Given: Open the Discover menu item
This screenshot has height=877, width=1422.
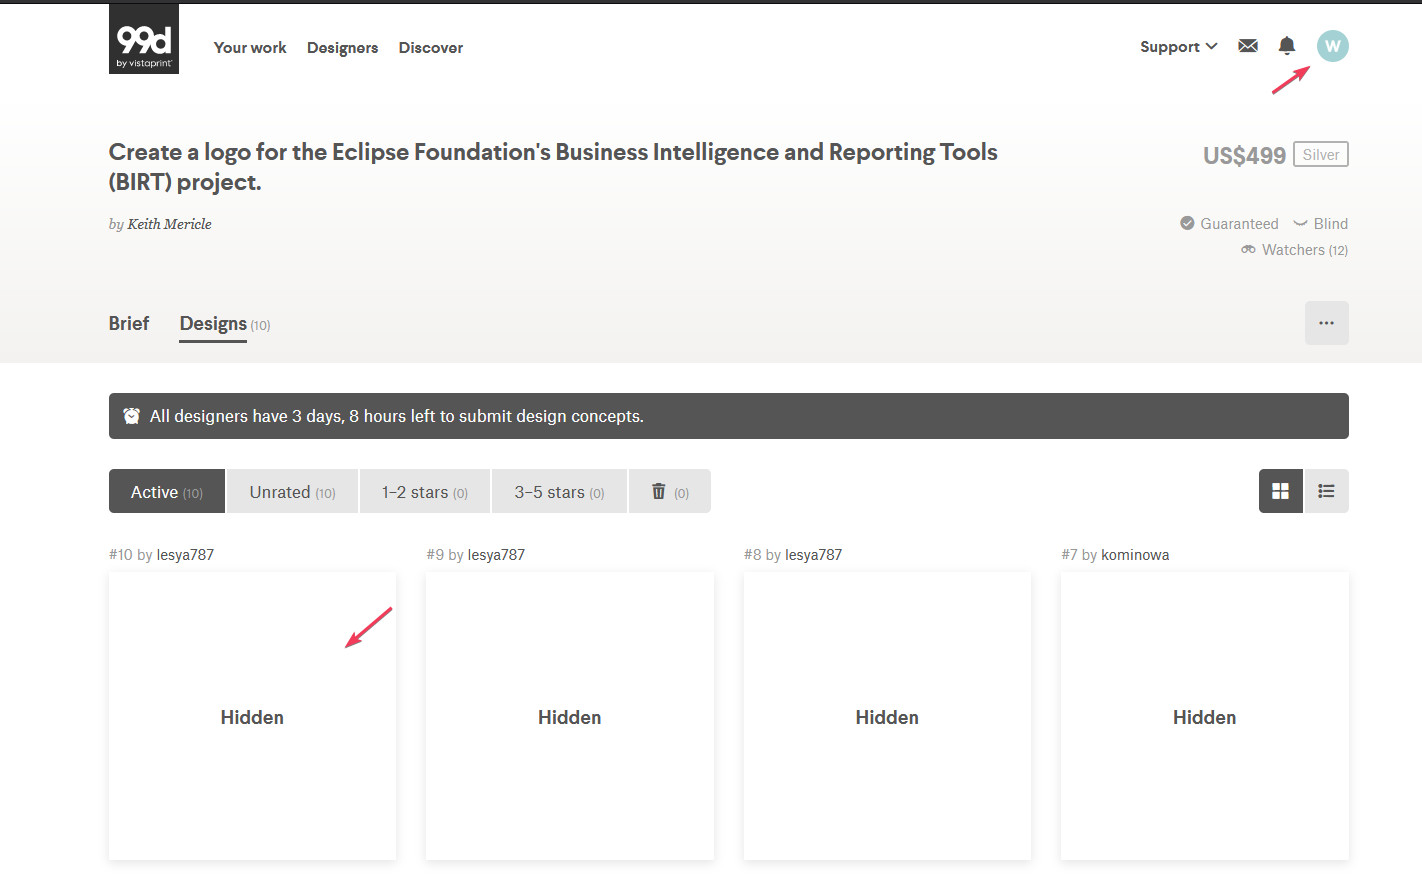Looking at the screenshot, I should (430, 48).
